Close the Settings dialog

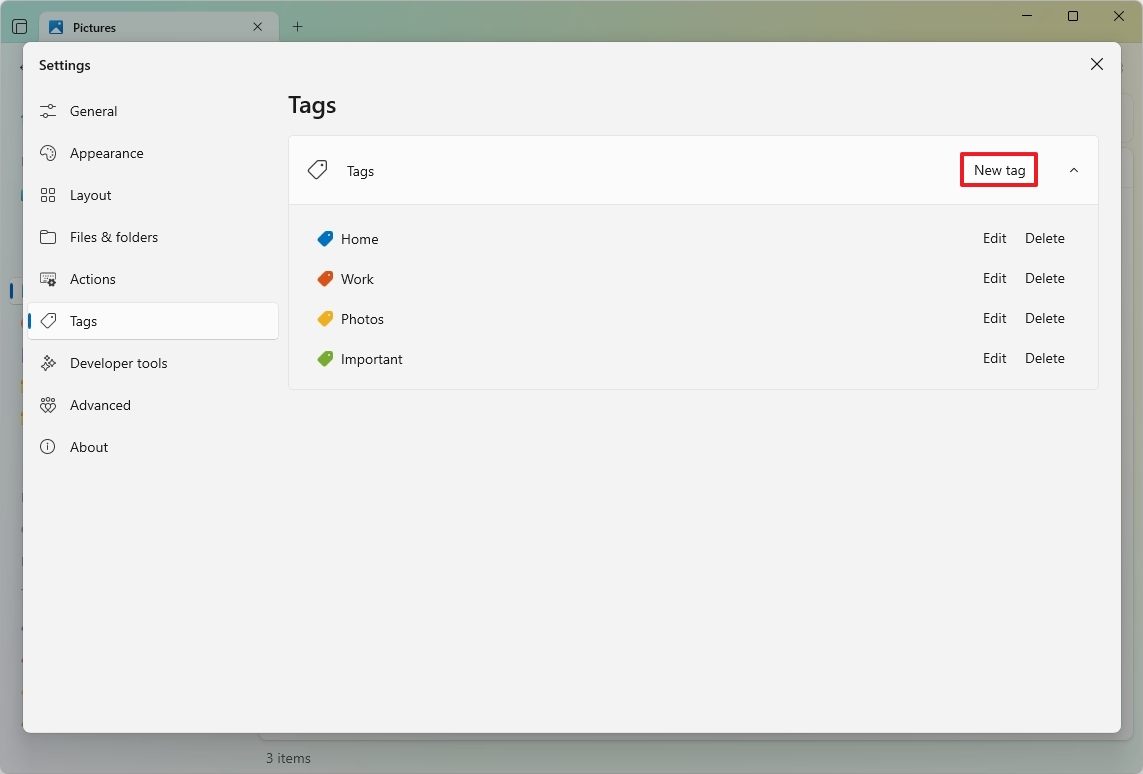tap(1097, 63)
